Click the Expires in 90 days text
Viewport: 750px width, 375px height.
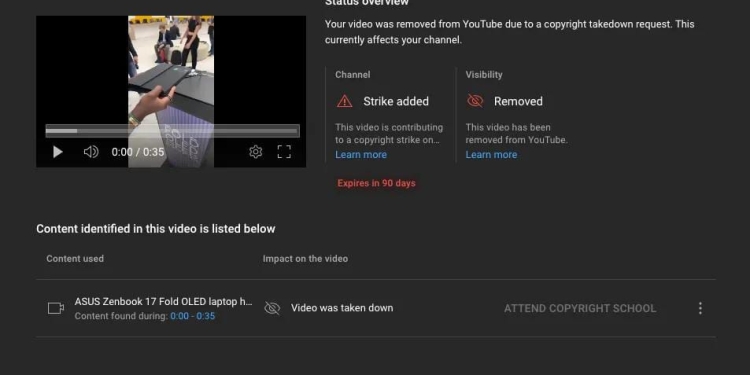coord(376,183)
